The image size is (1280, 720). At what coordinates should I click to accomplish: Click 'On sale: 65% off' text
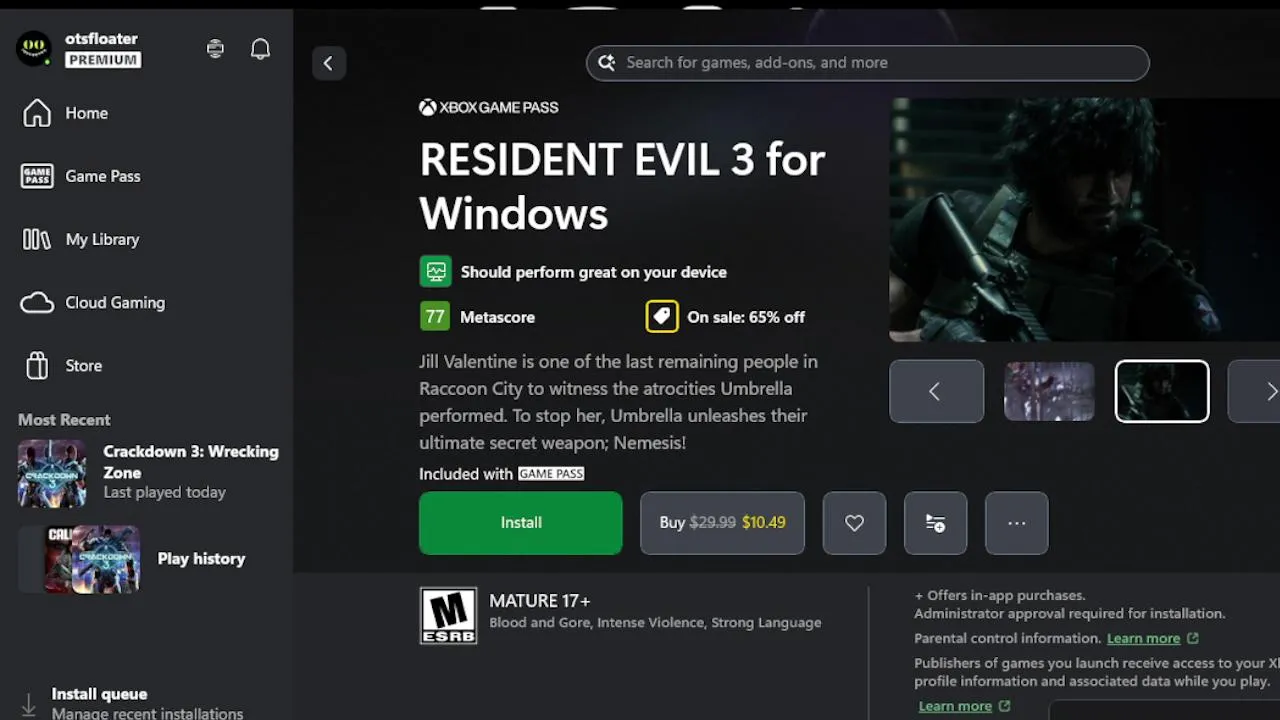coord(746,317)
